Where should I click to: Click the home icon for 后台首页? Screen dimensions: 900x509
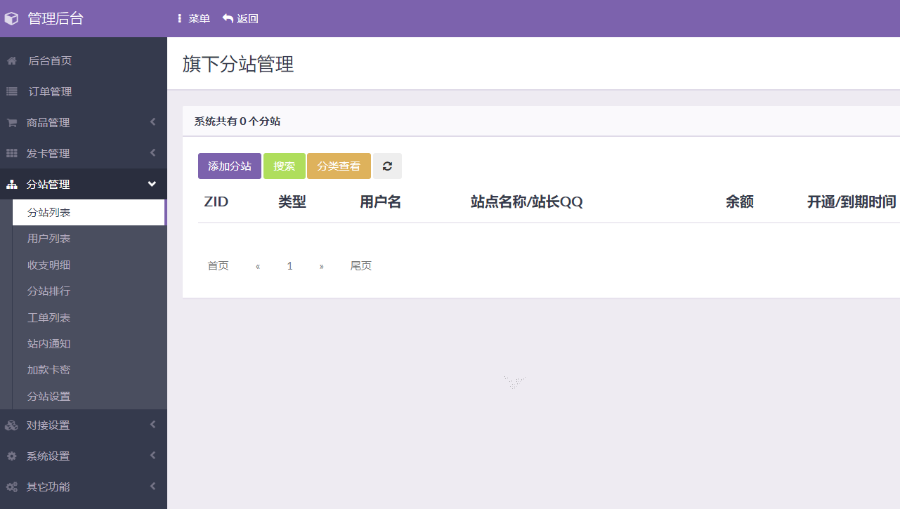click(x=12, y=61)
